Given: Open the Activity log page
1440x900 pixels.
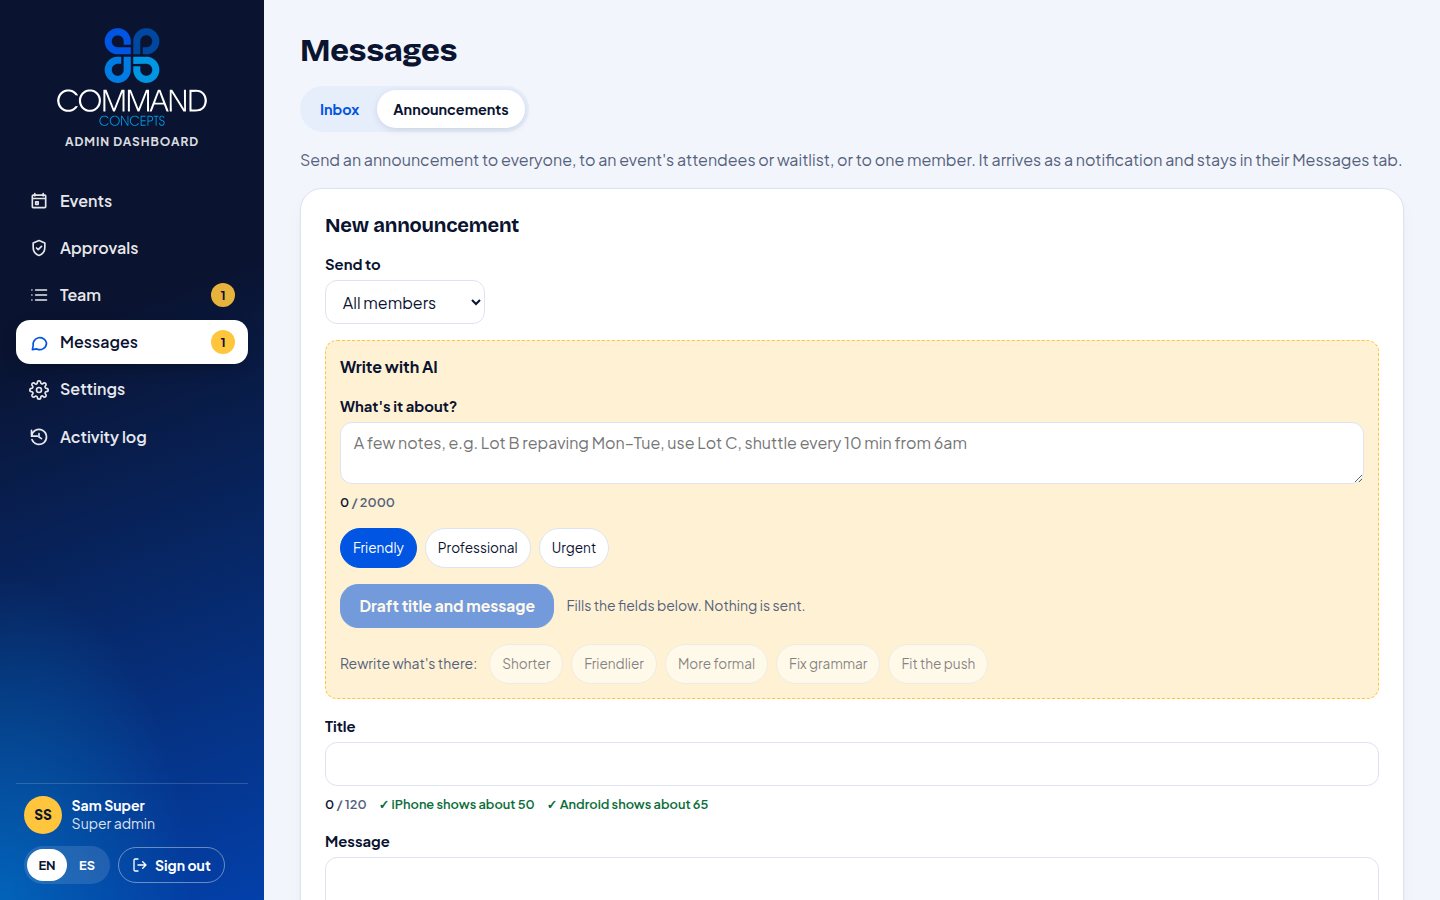Looking at the screenshot, I should (x=132, y=437).
